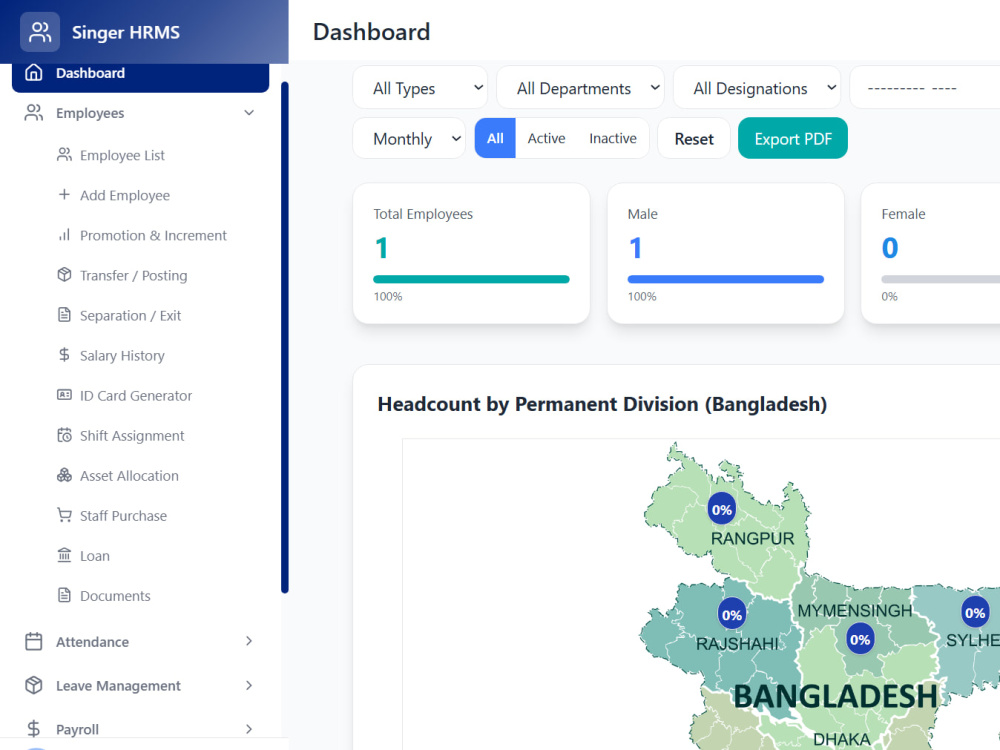
Task: Click the Employees people icon
Action: pos(34,113)
